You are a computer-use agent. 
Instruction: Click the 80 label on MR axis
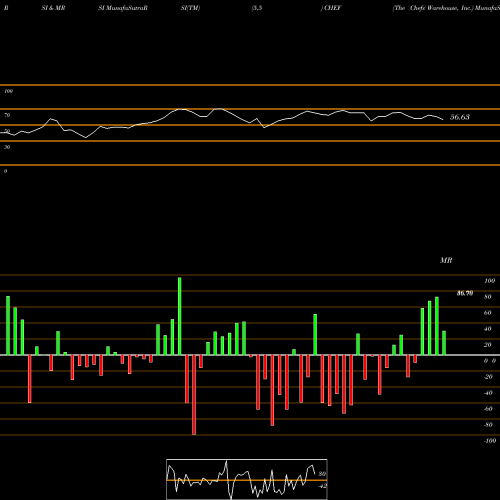tap(488, 297)
